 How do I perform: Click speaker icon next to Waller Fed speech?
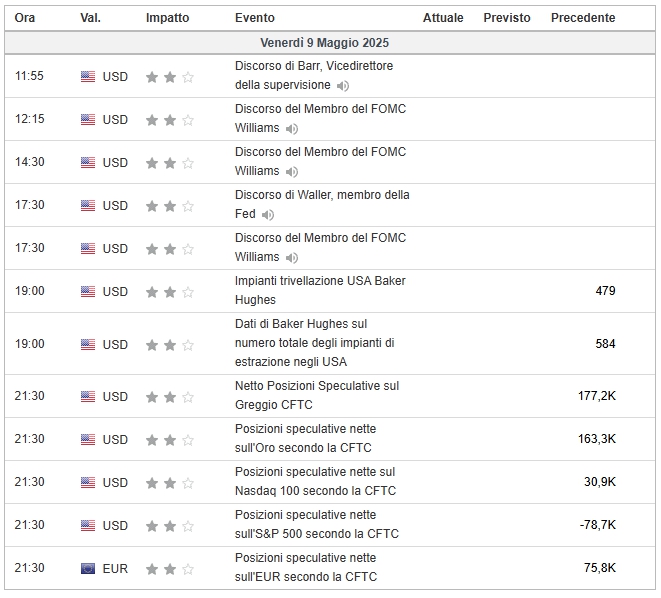(268, 215)
